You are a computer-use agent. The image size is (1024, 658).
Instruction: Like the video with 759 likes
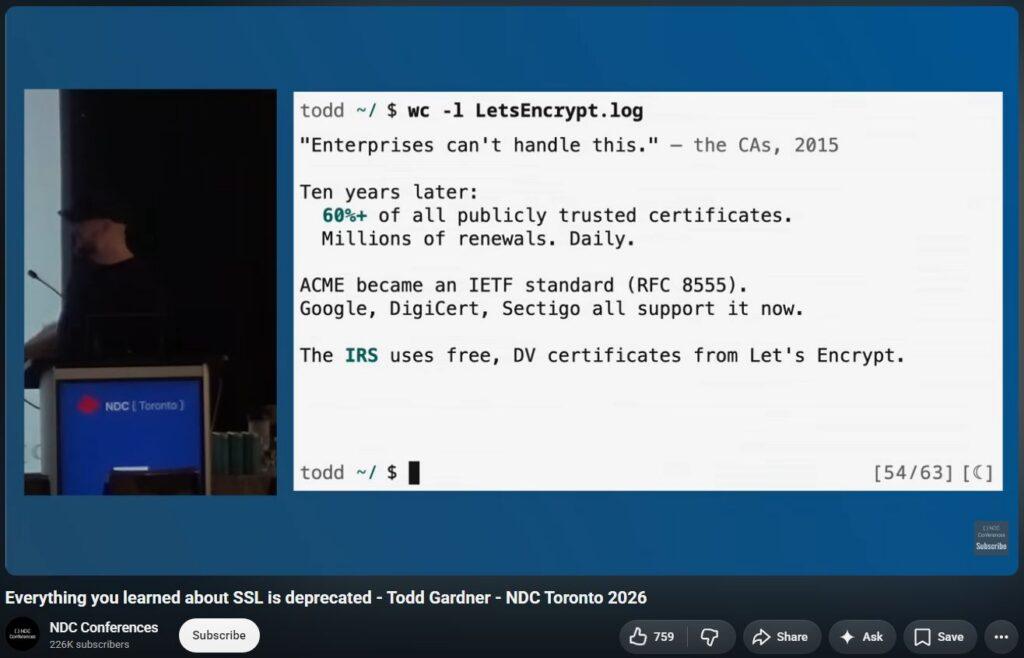[x=651, y=636]
